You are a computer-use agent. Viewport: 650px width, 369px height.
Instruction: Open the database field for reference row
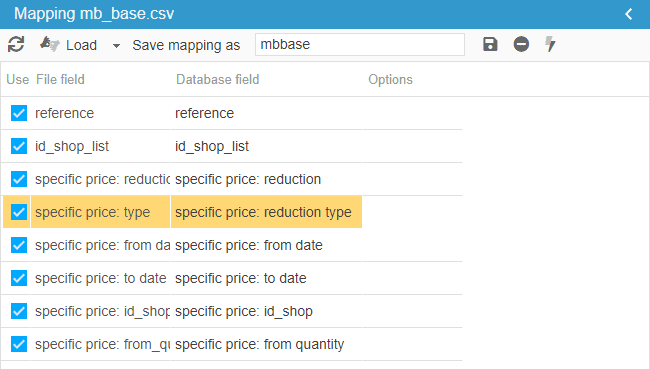[266, 113]
